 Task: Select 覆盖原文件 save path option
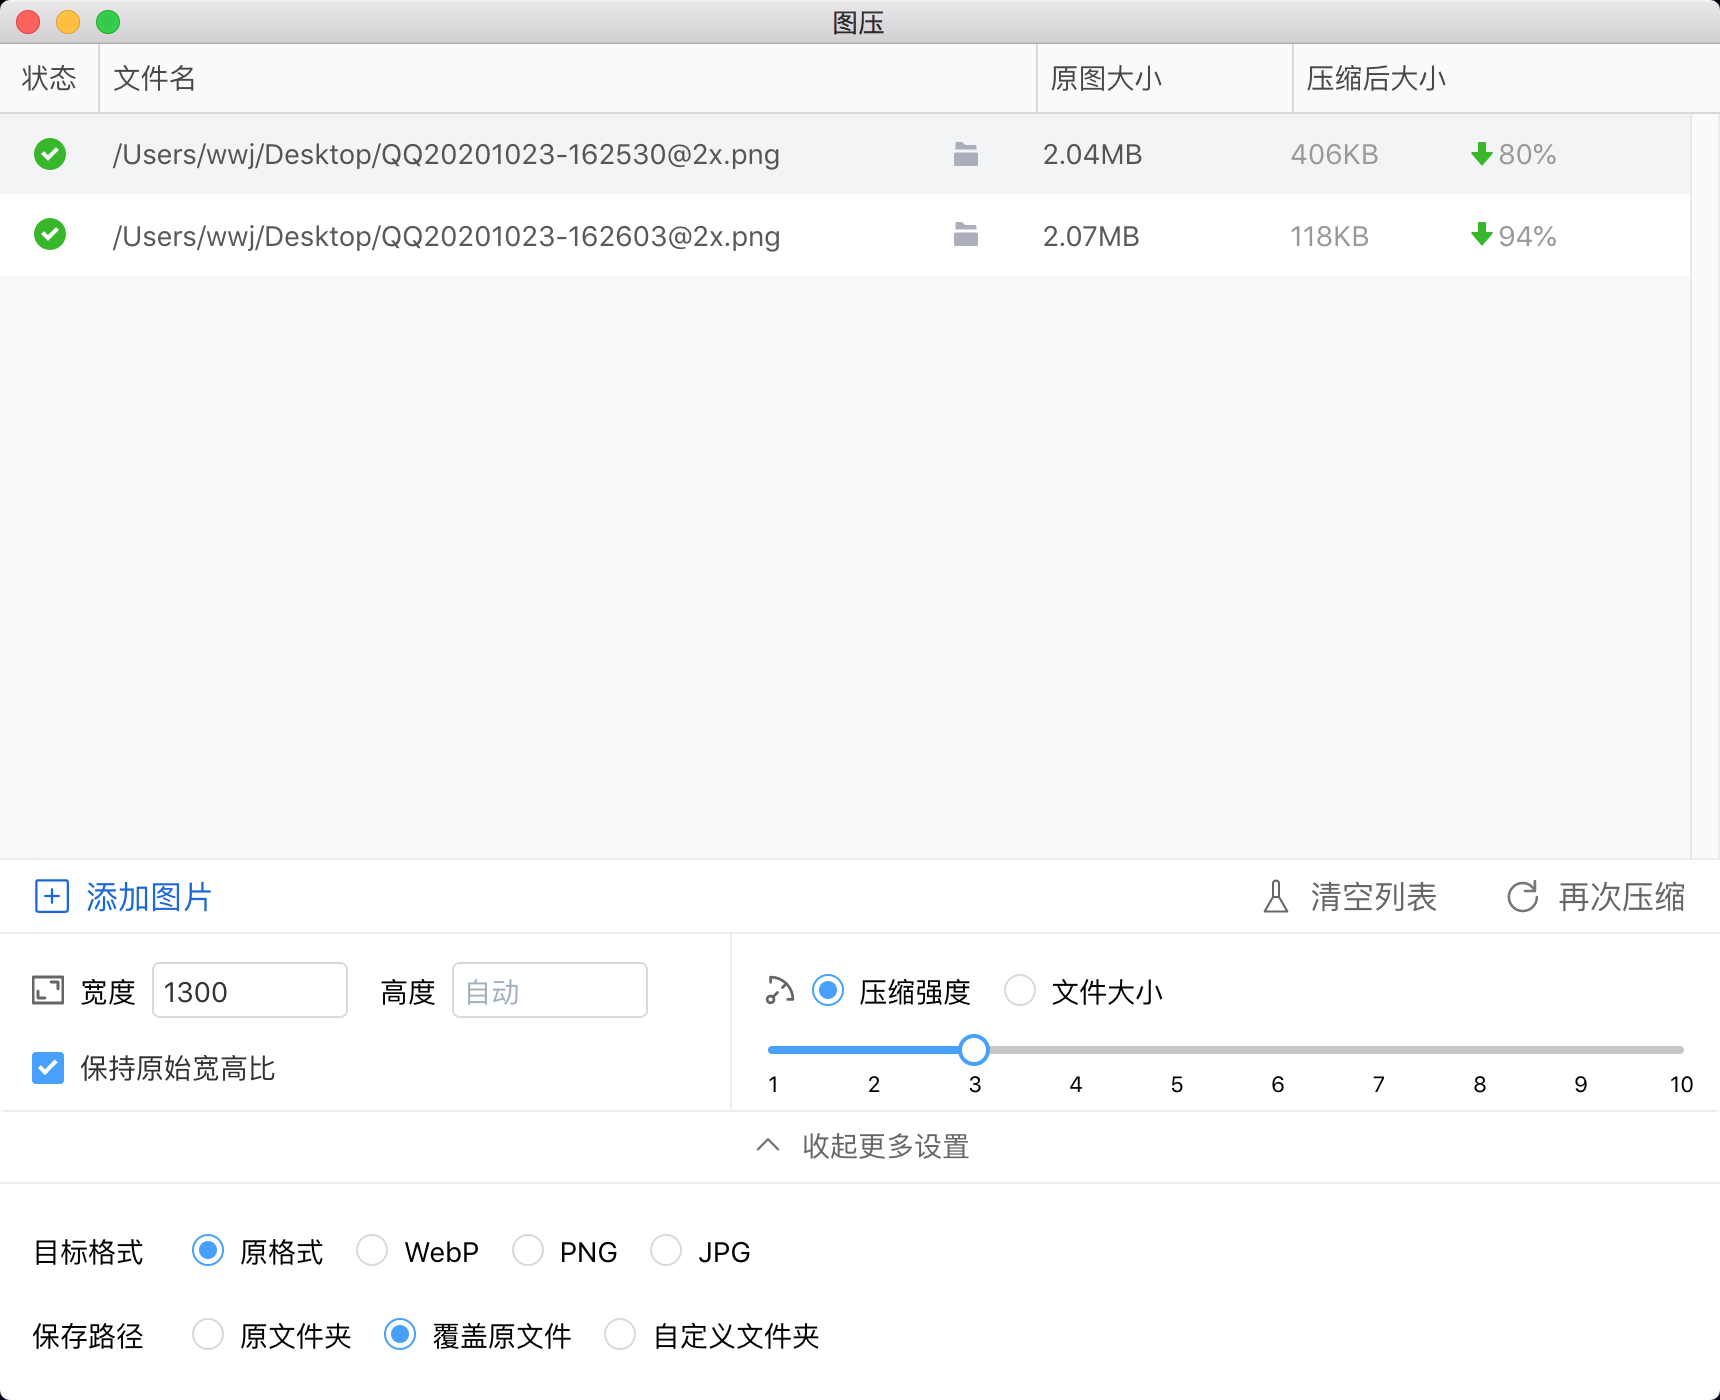click(x=400, y=1335)
